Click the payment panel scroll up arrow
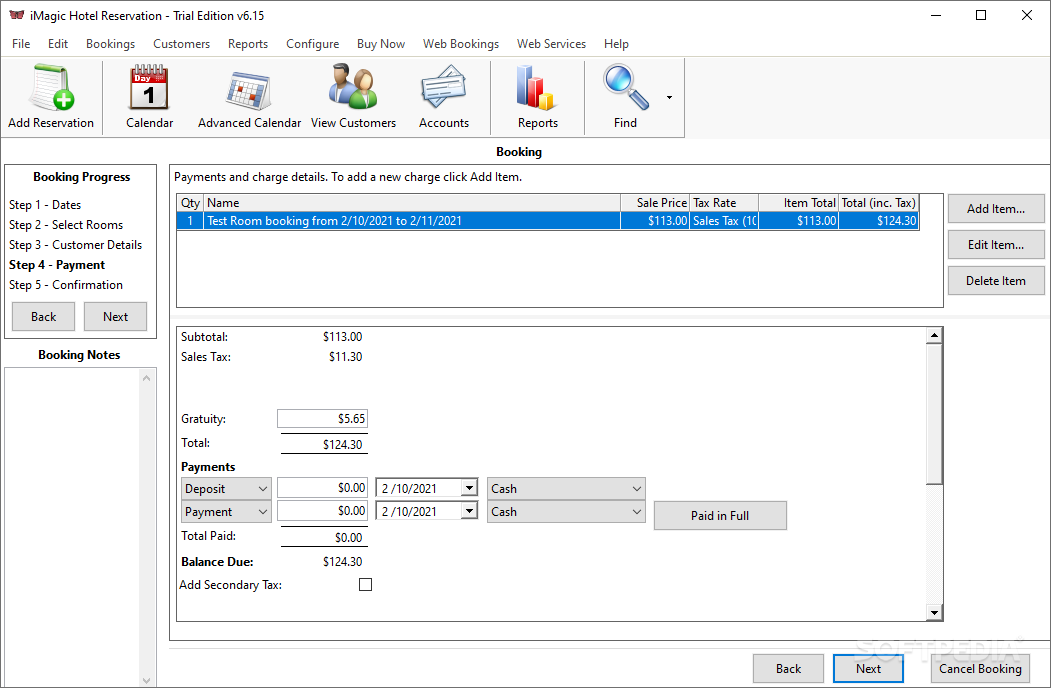Image resolution: width=1051 pixels, height=688 pixels. 934,335
